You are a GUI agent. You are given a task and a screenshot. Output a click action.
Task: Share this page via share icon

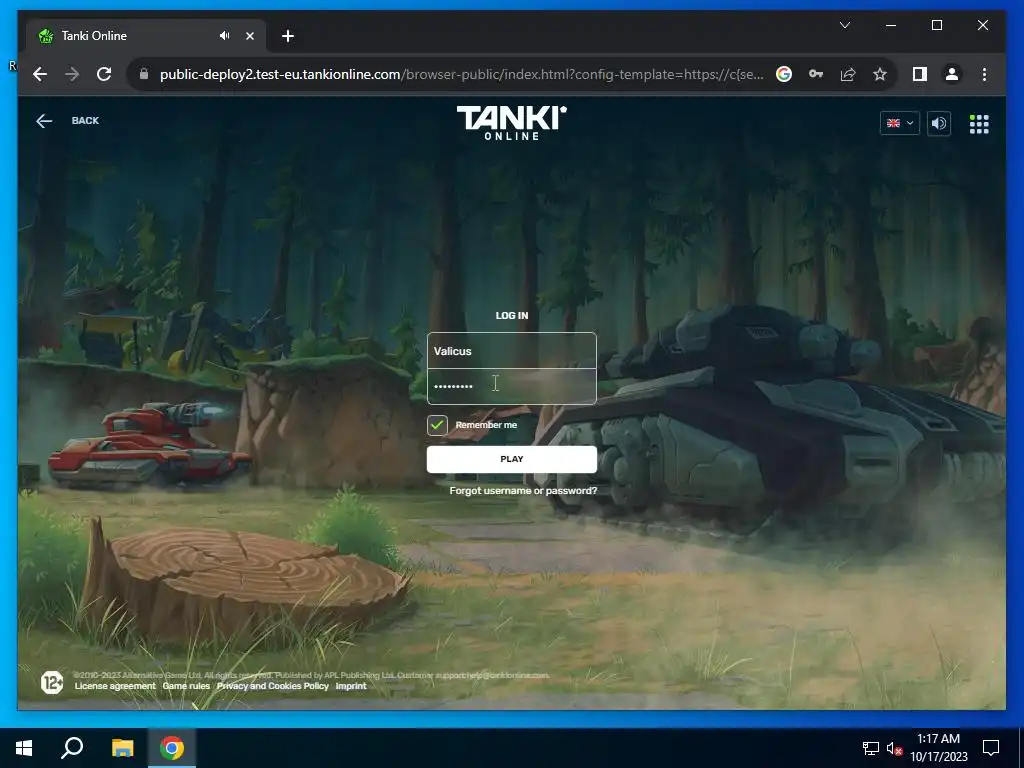point(848,74)
